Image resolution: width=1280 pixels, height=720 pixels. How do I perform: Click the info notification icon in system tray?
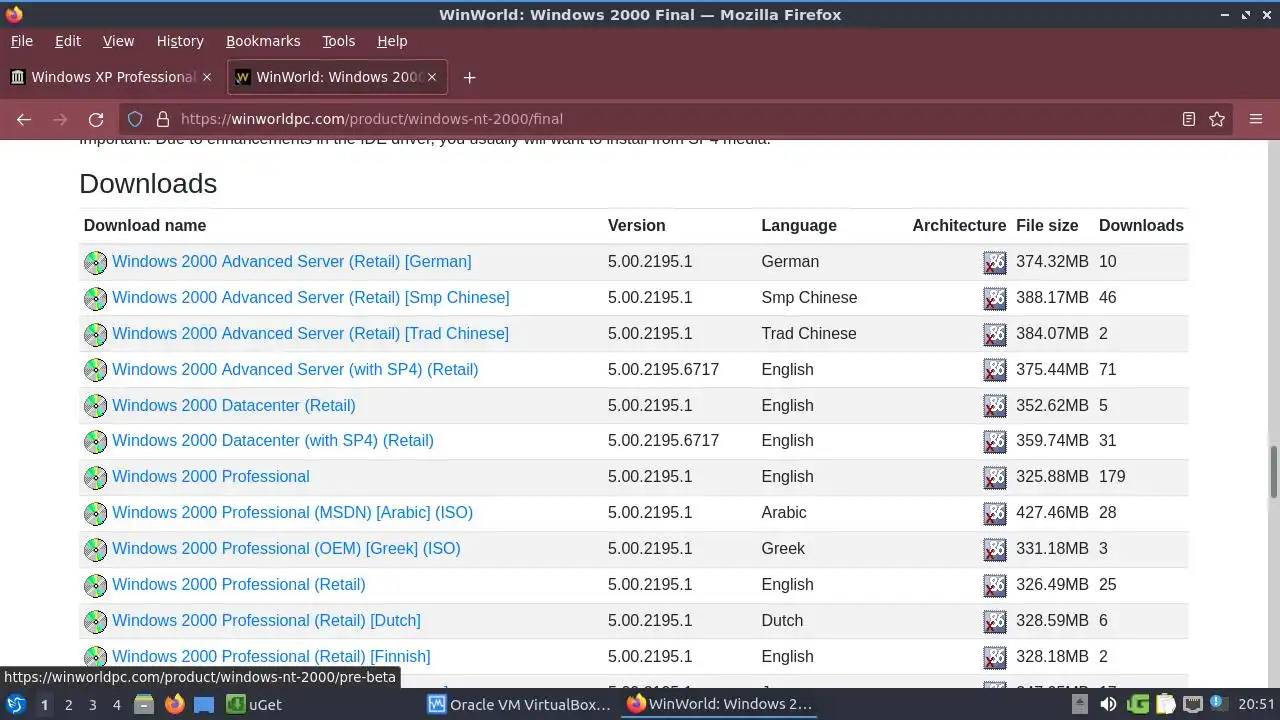pos(1219,704)
